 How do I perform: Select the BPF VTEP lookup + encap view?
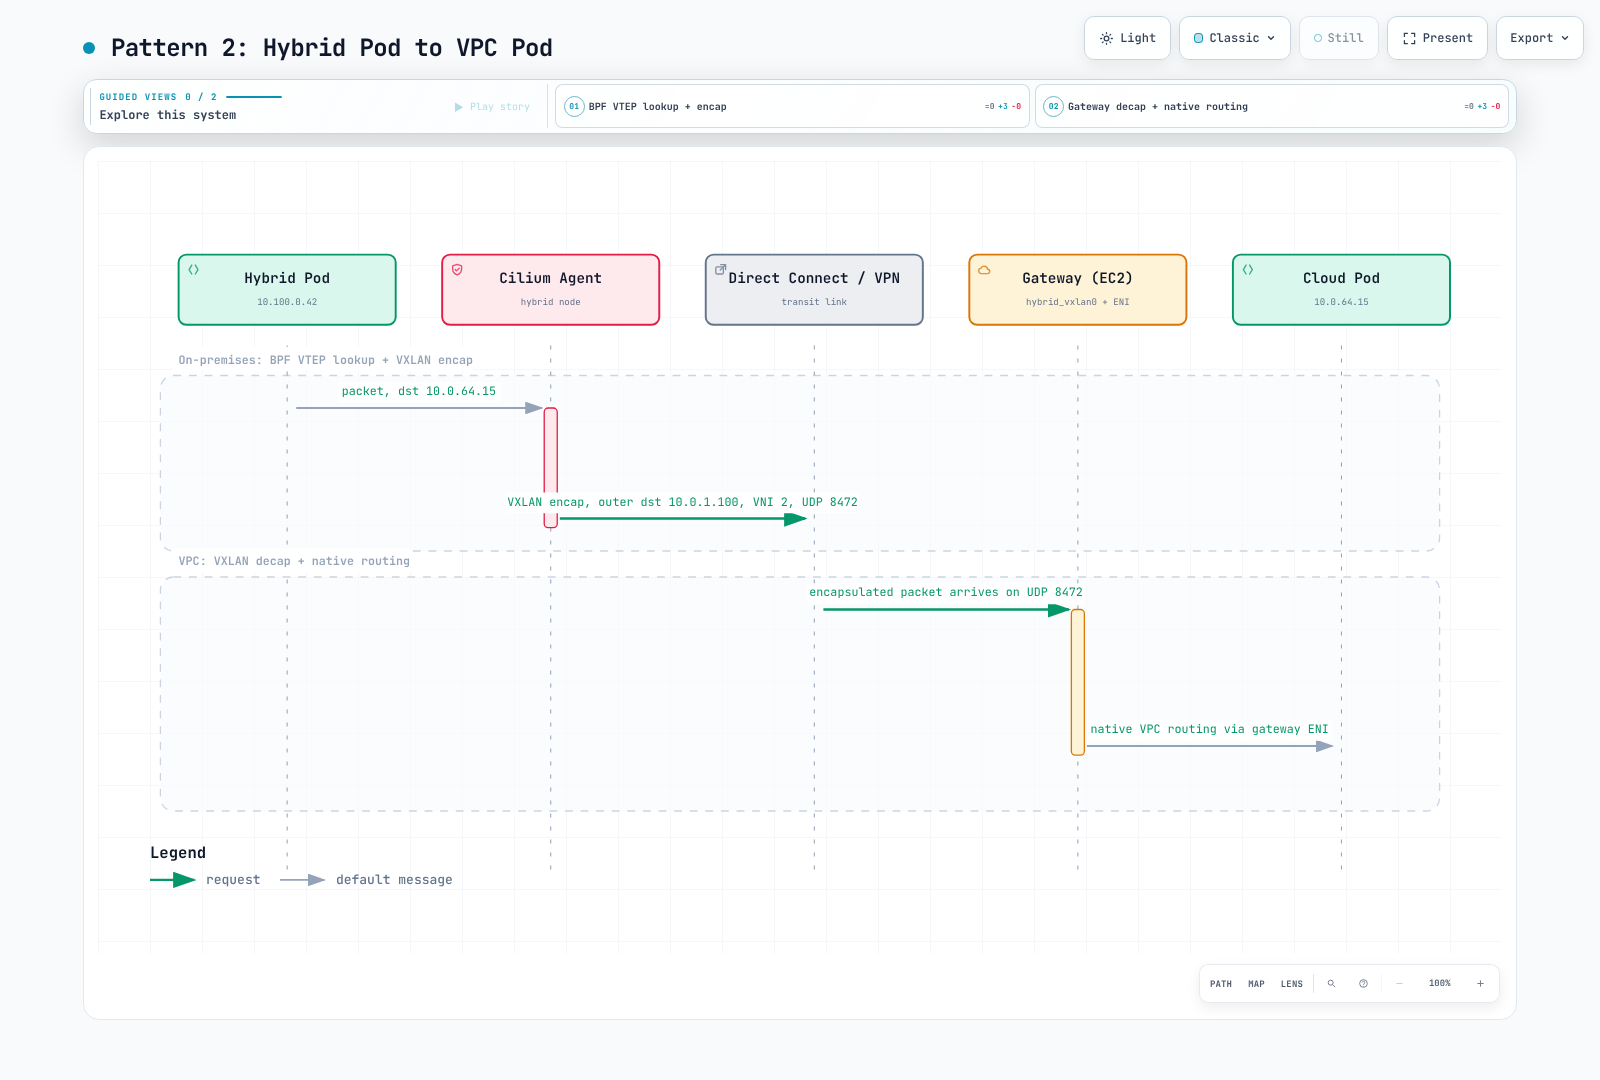(x=792, y=106)
